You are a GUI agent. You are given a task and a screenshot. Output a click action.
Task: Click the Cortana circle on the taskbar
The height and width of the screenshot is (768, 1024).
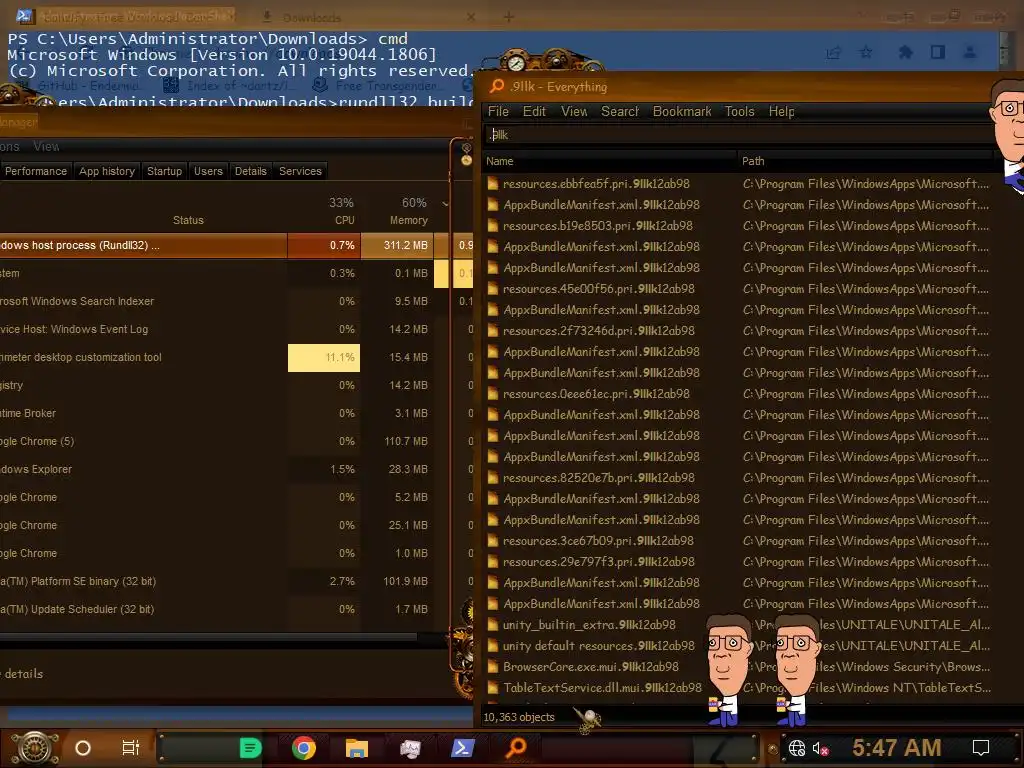(x=83, y=748)
